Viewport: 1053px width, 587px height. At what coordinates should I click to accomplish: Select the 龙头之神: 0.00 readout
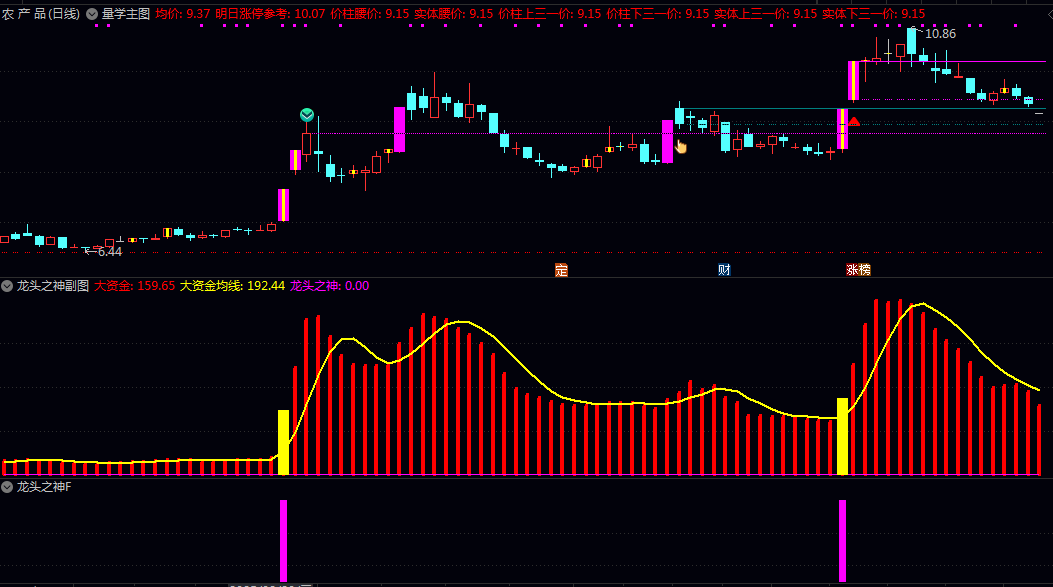[x=330, y=286]
